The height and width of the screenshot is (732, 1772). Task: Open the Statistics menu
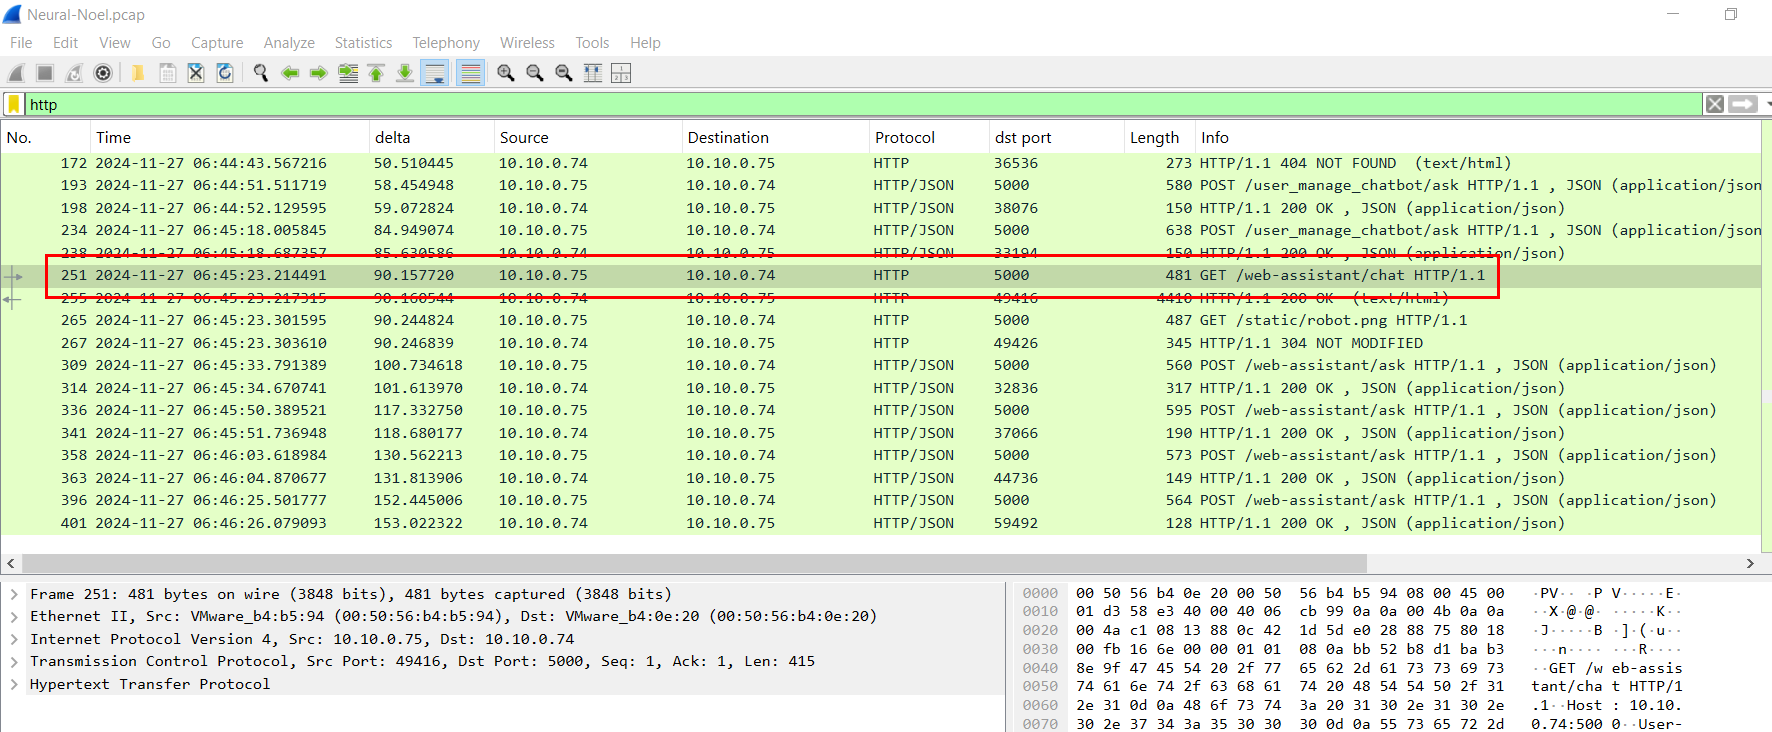tap(363, 43)
